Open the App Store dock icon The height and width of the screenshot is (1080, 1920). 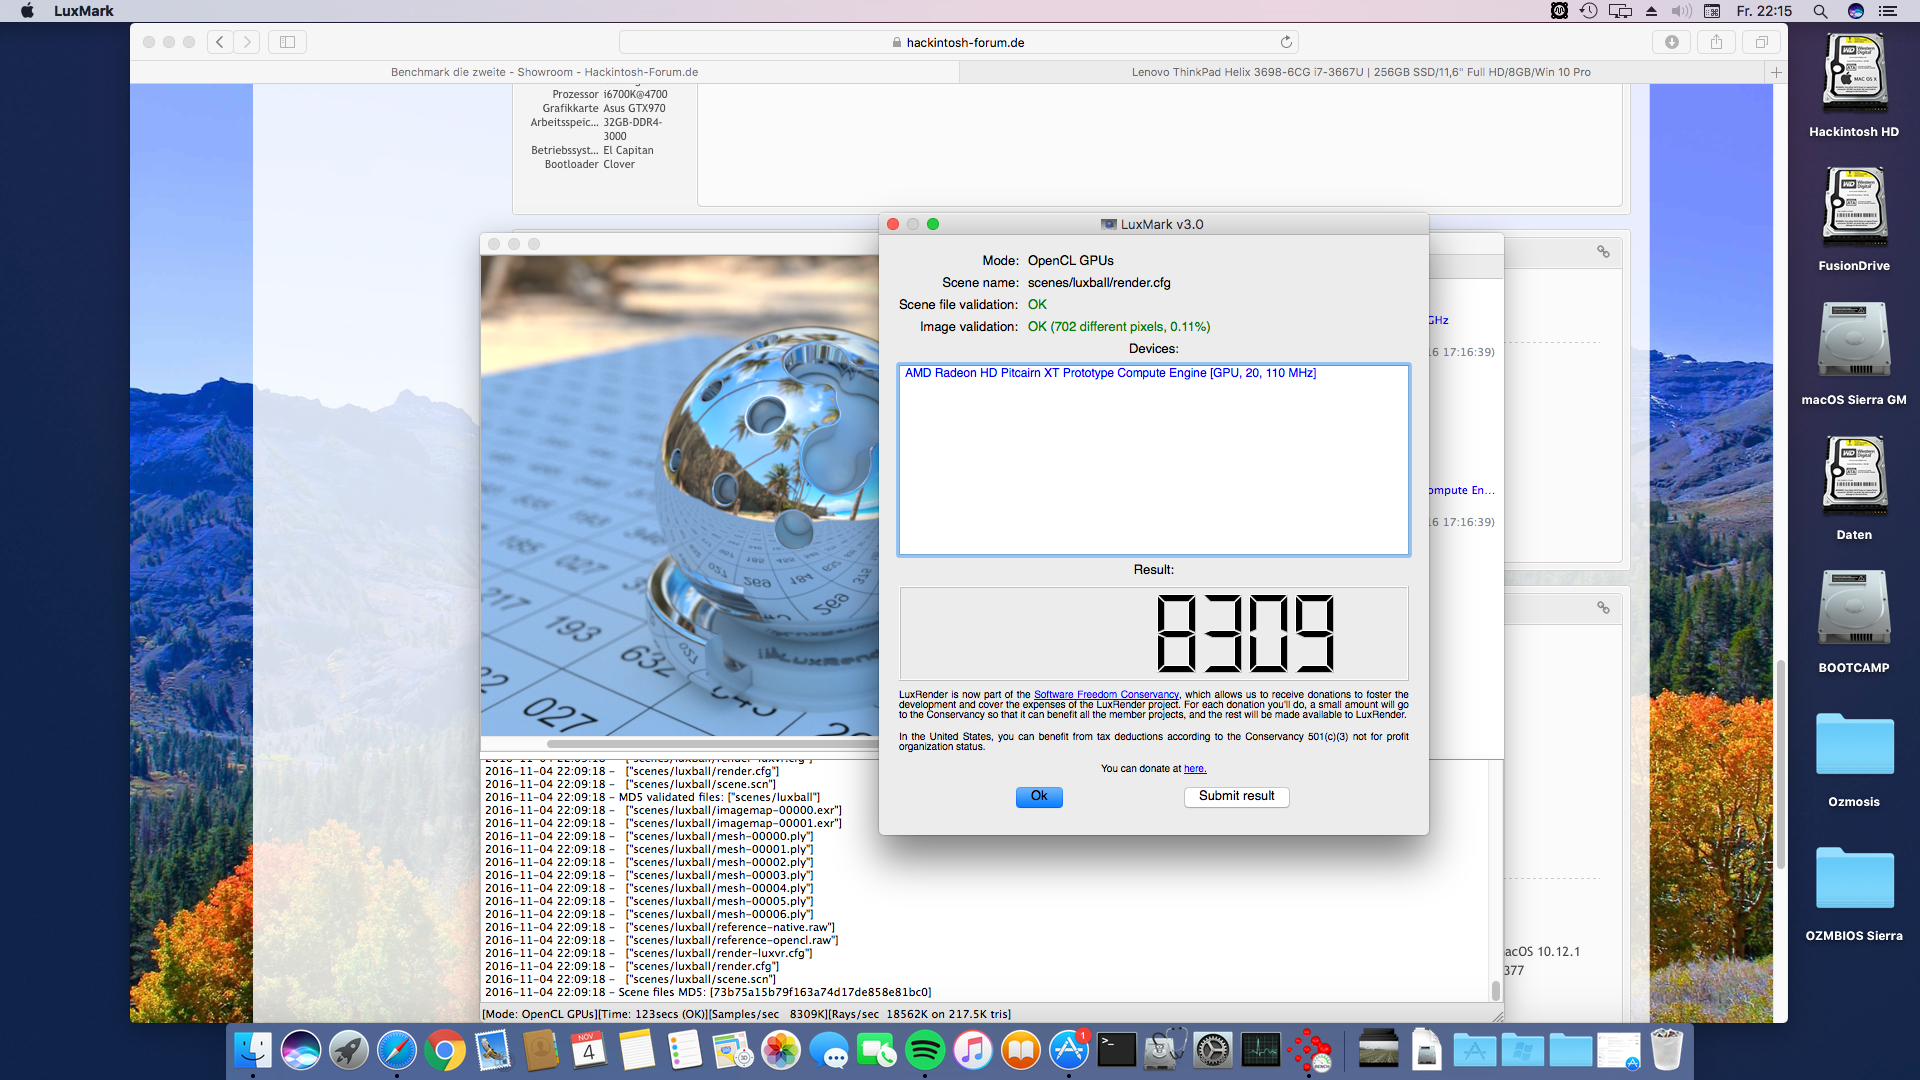coord(1068,1050)
